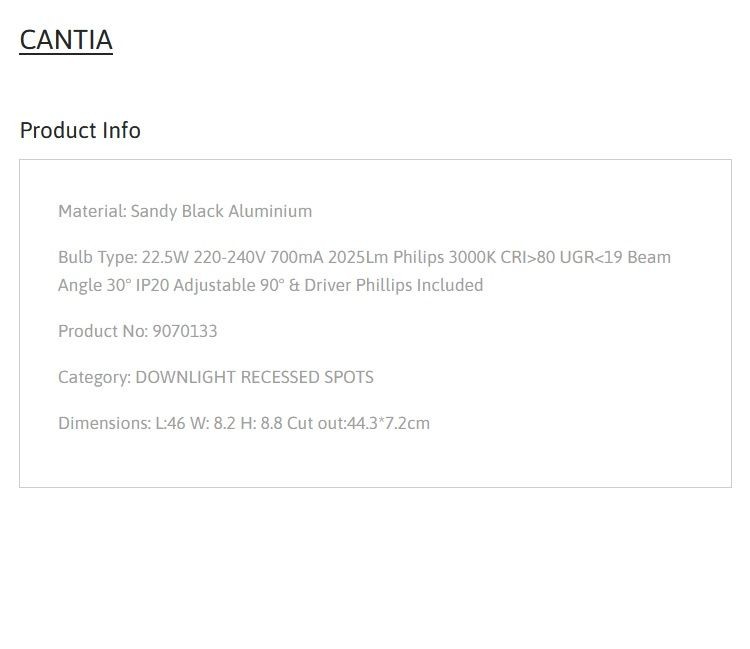The width and height of the screenshot is (750, 649).
Task: Click the DOWNLIGHT RECESSED SPOTS category text
Action: [x=254, y=377]
